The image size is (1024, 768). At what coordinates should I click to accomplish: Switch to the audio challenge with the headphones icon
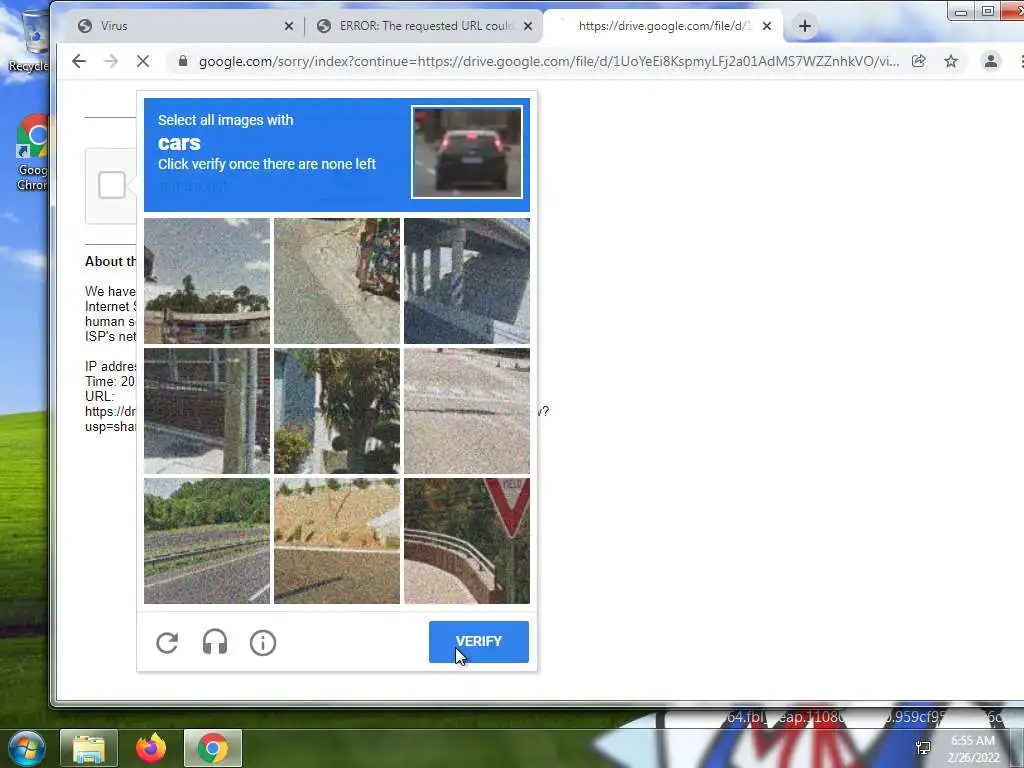click(x=215, y=643)
